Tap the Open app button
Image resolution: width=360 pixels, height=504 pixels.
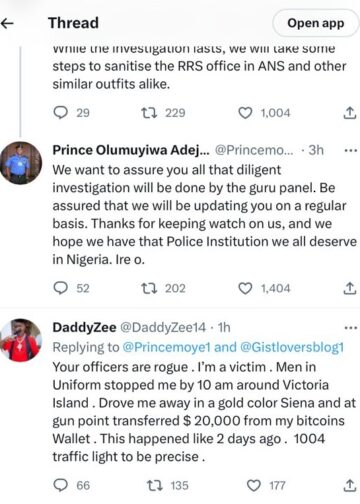click(x=316, y=23)
